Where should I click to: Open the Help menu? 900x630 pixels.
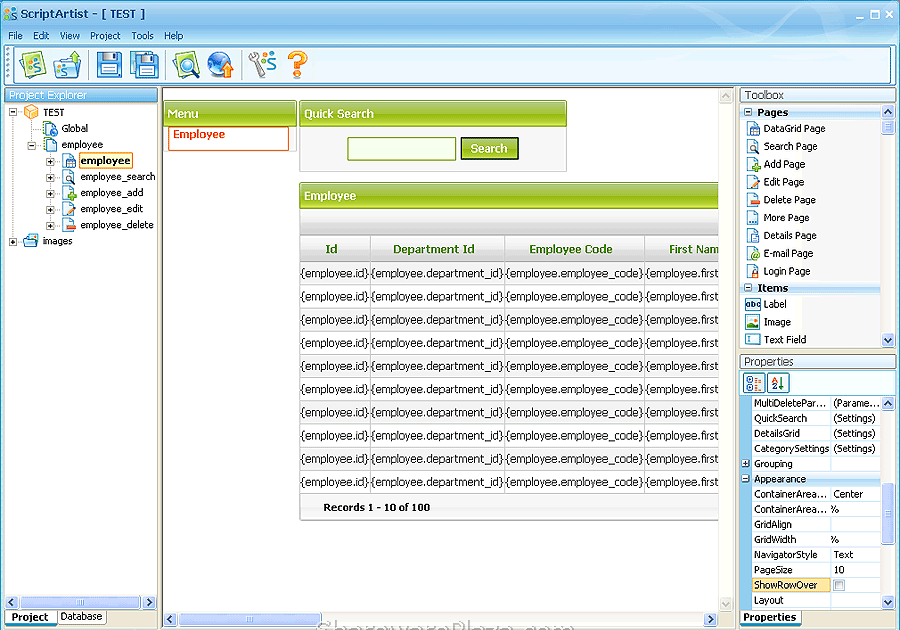tap(173, 36)
